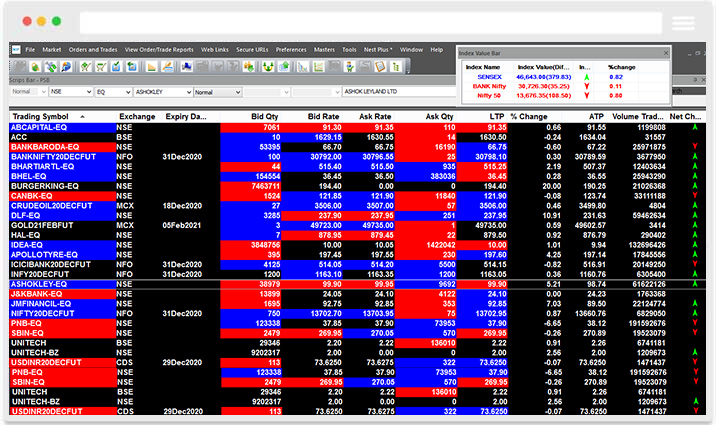
Task: Select the ICICIBANK20DECFUT symbol
Action: pyautogui.click(x=51, y=264)
